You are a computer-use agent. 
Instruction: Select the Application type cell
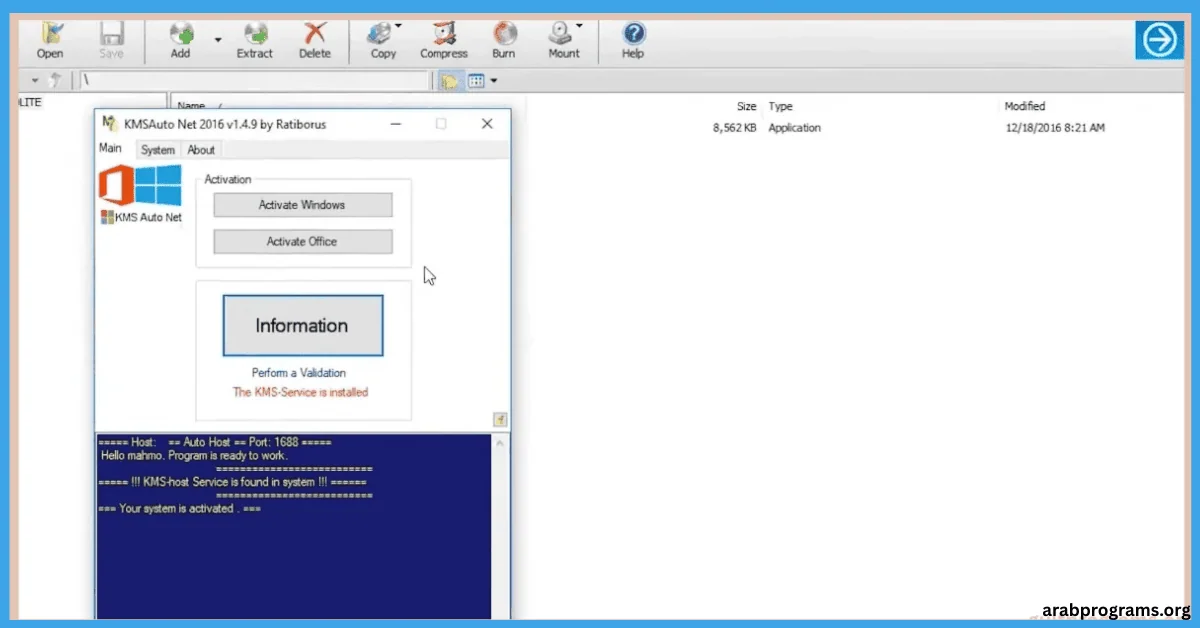coord(795,128)
